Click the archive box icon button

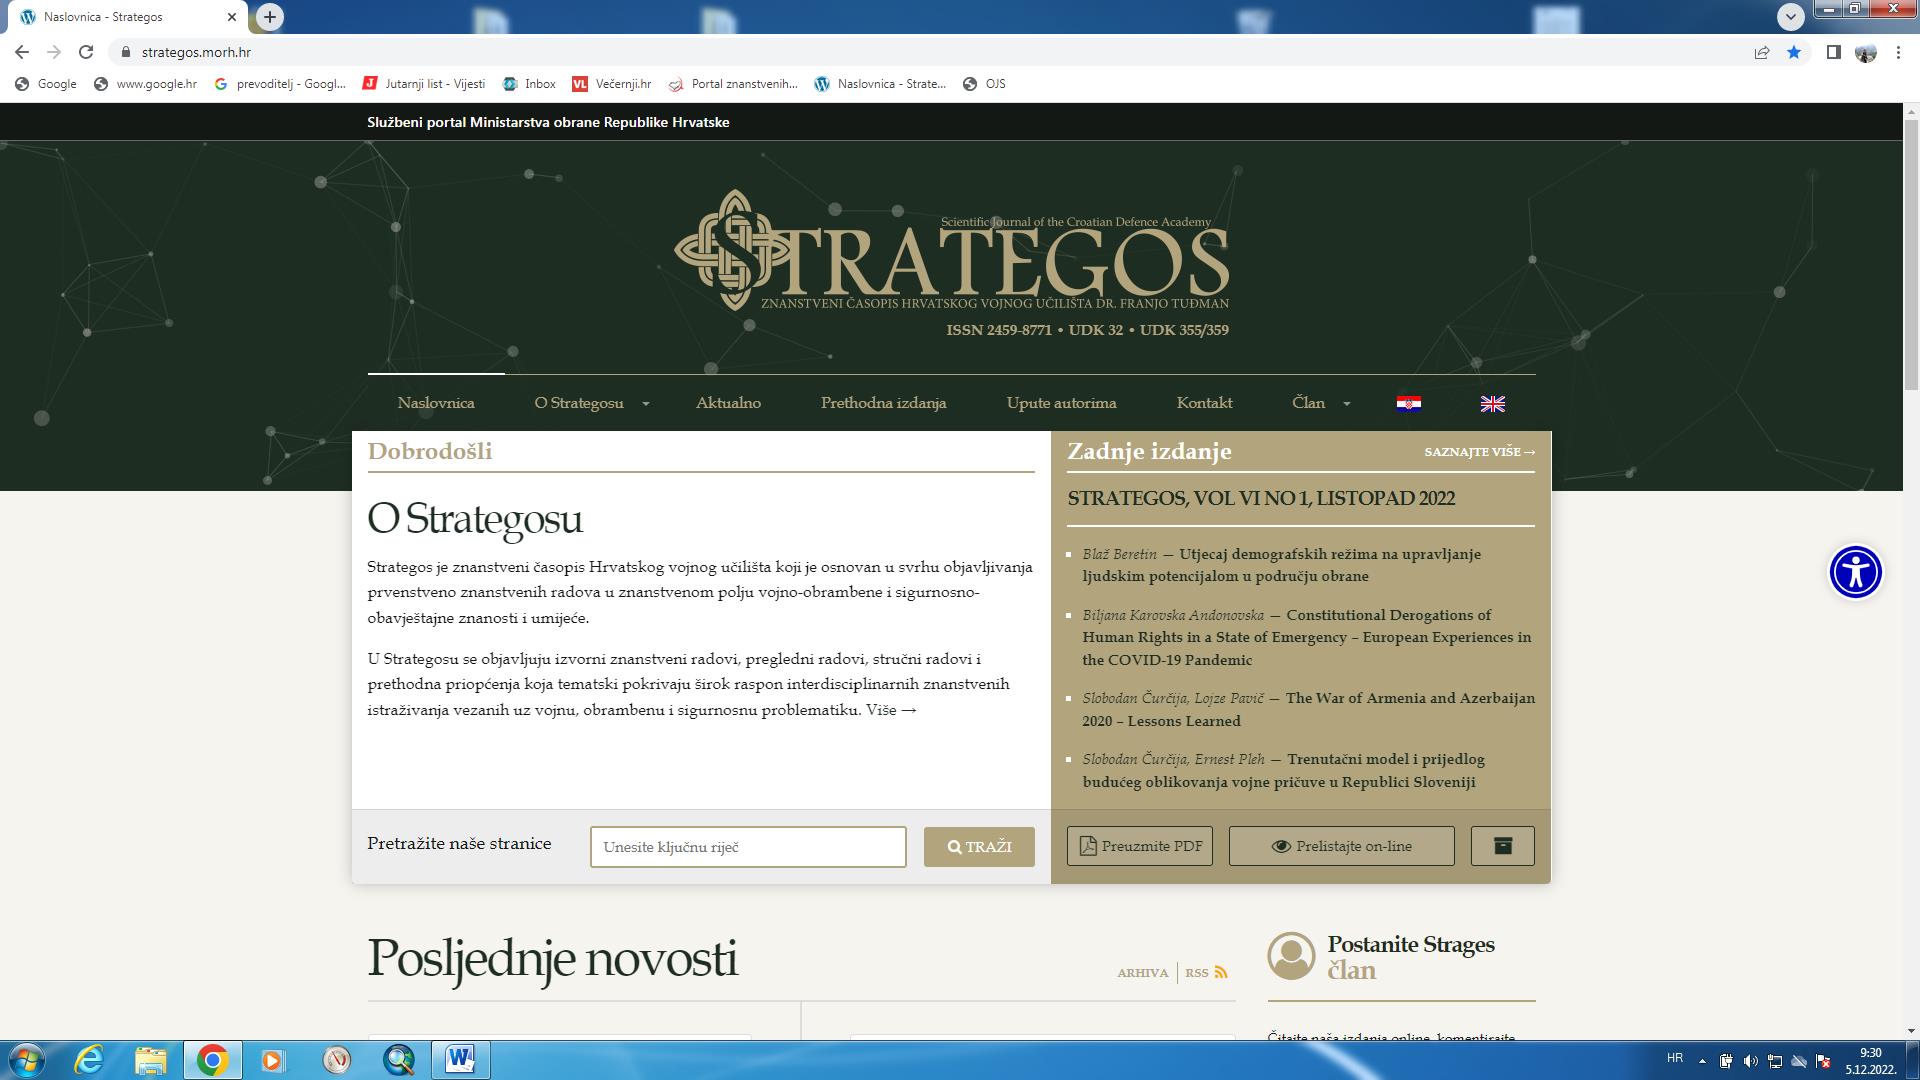(x=1502, y=846)
